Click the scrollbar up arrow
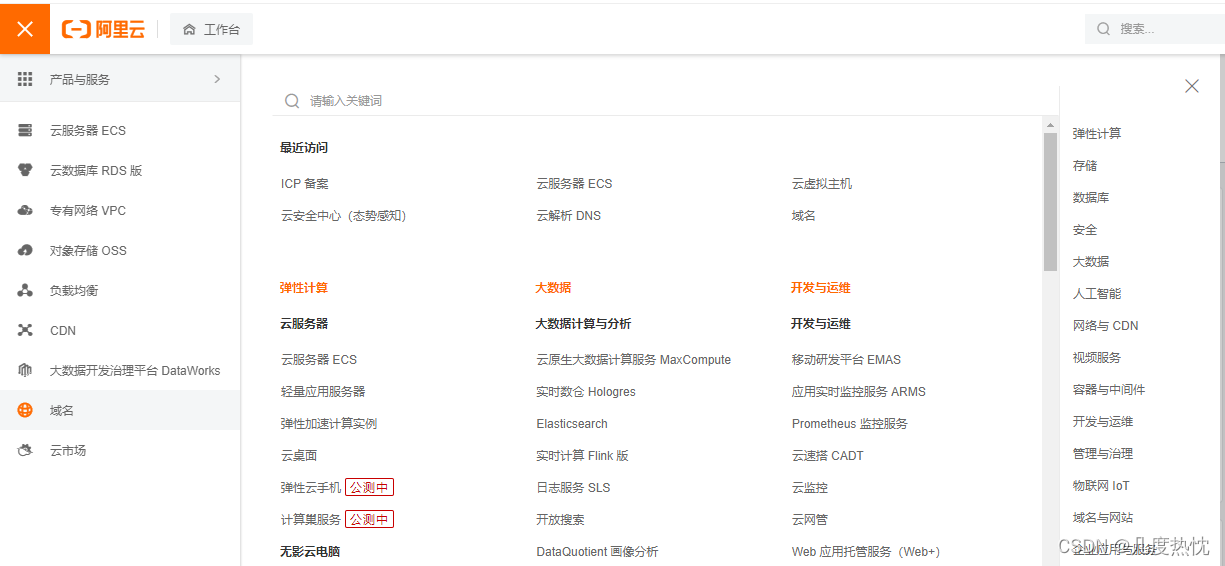This screenshot has height=566, width=1225. [x=1050, y=125]
